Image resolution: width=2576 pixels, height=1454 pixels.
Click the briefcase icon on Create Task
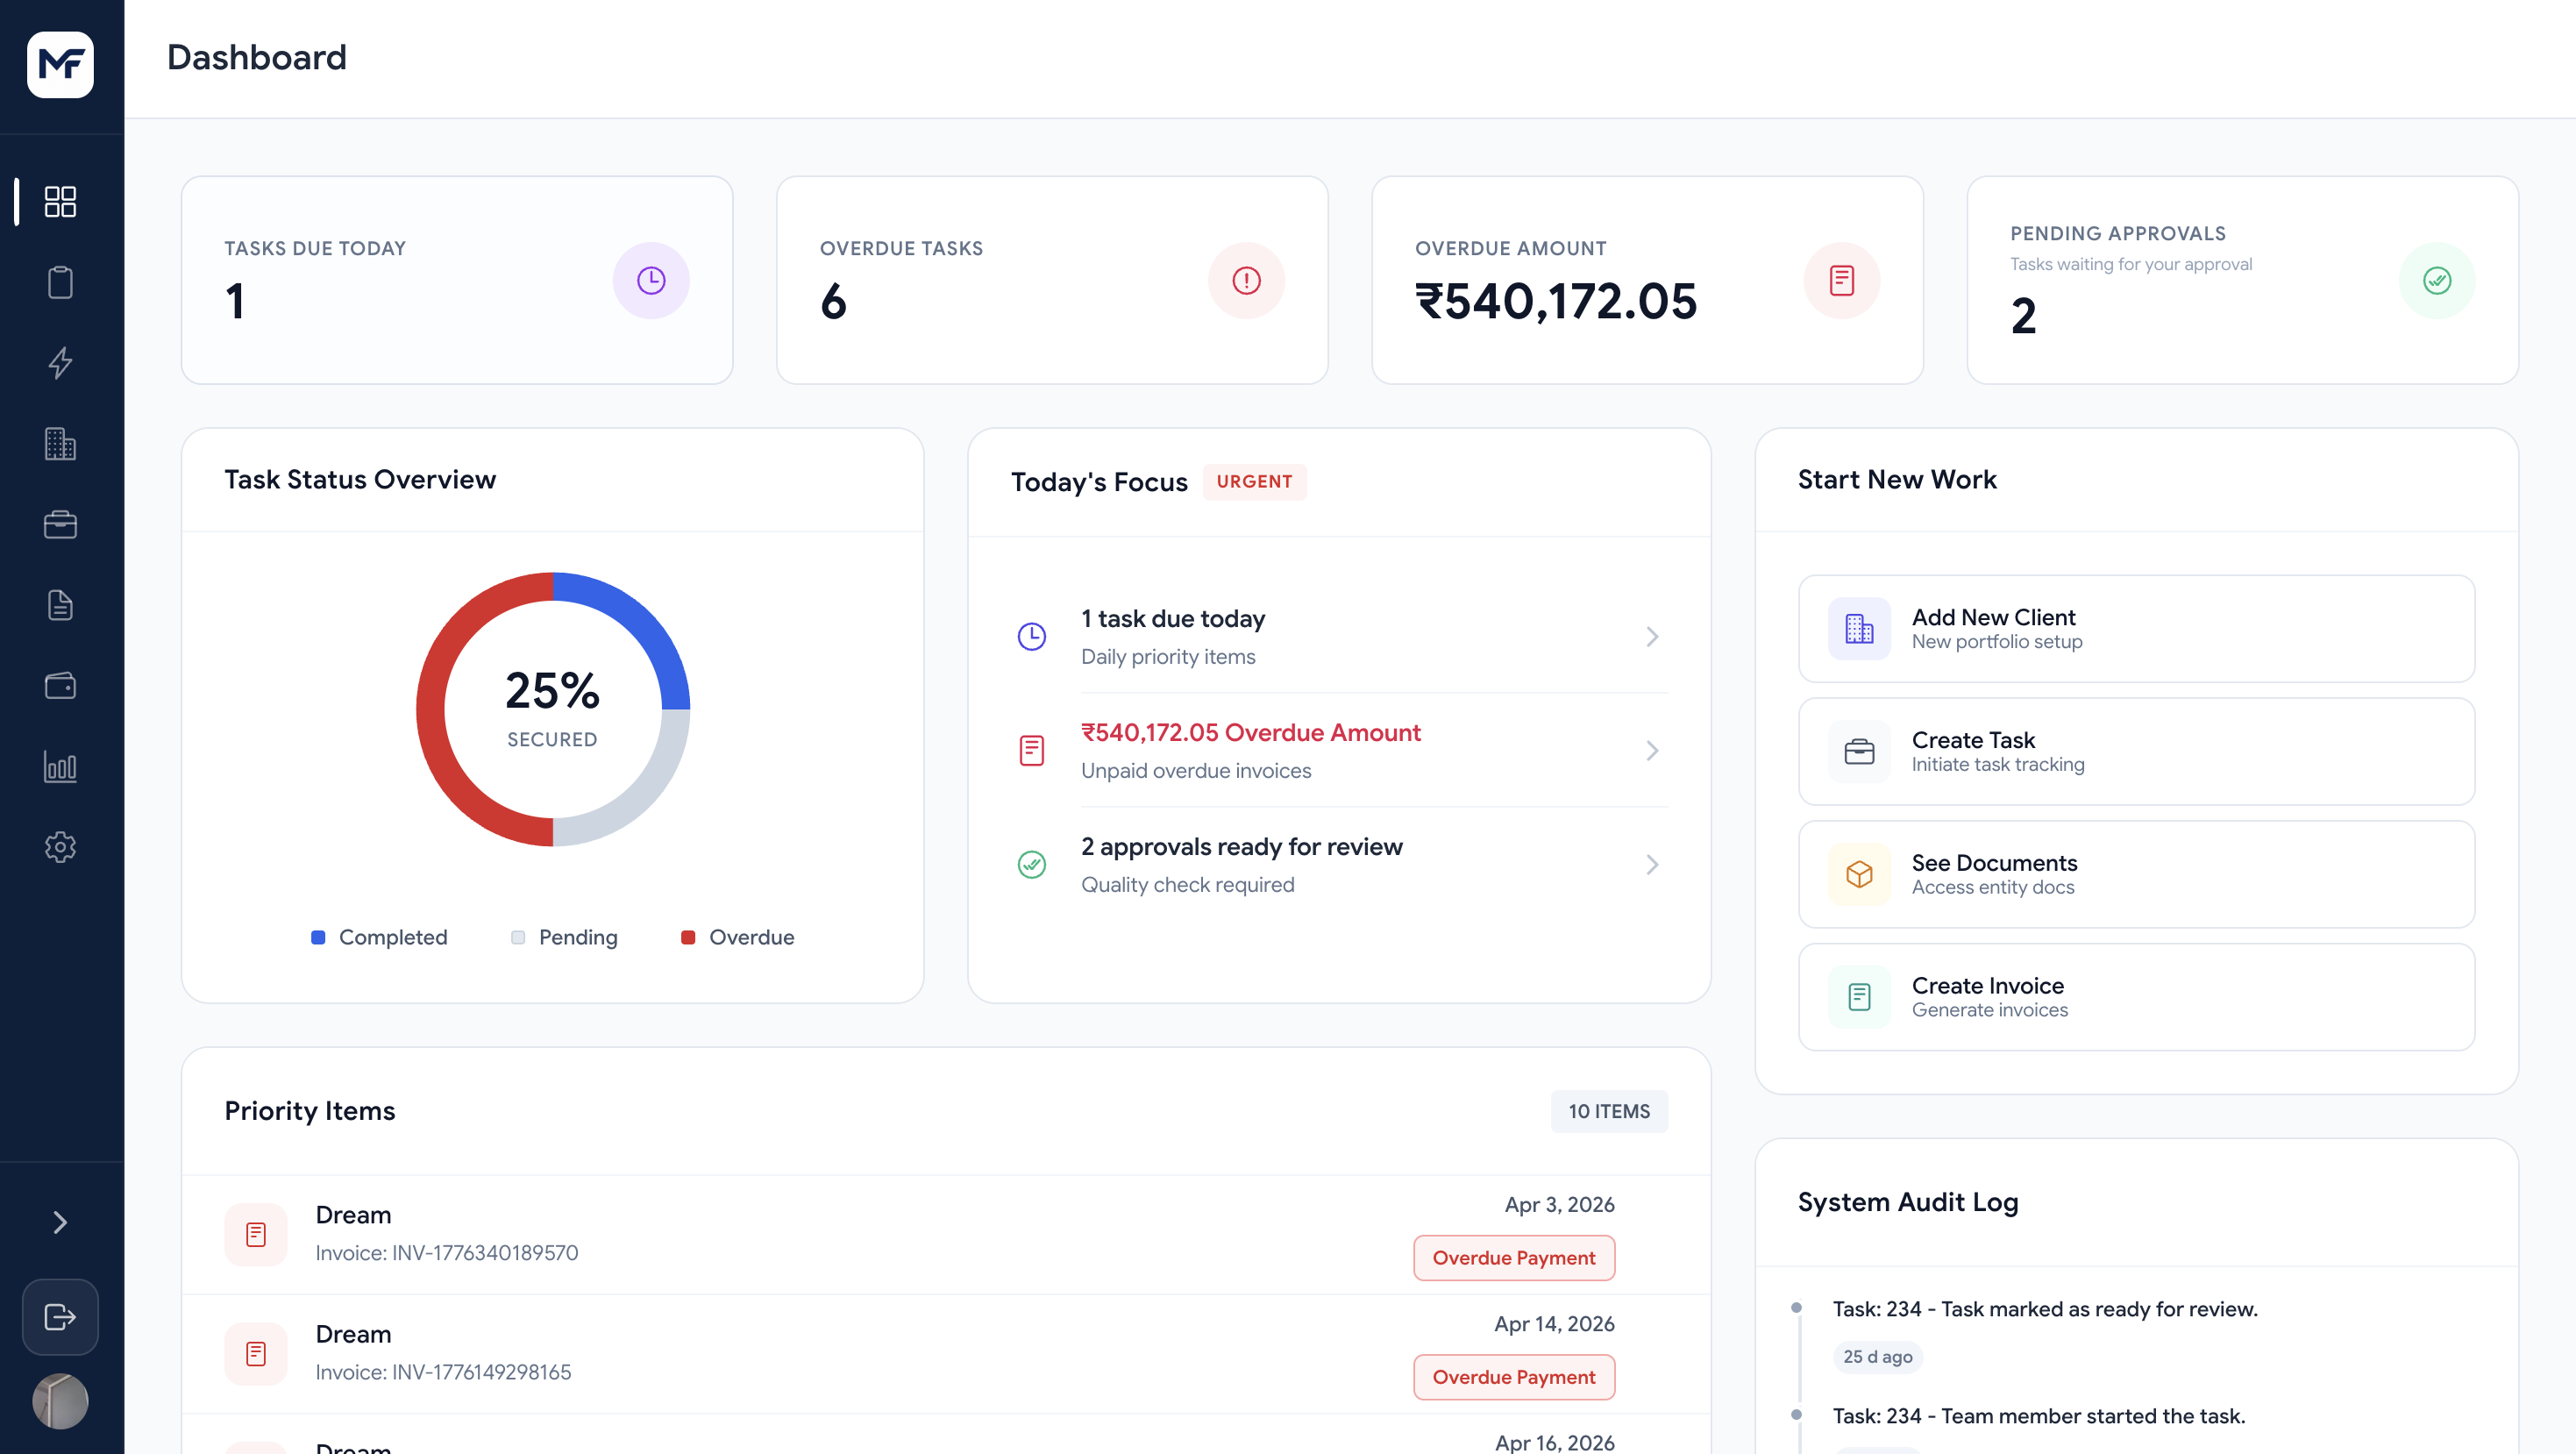[x=1859, y=751]
